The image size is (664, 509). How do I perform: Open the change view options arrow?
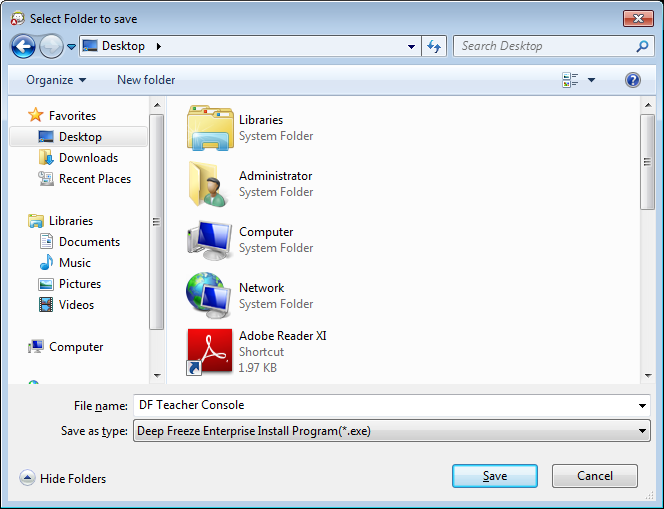[x=591, y=80]
